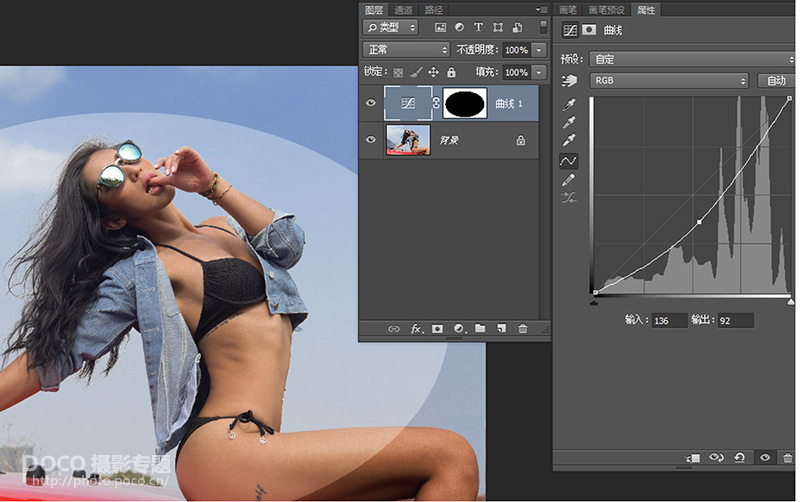Select the Curves adjustment icon in Properties
The height and width of the screenshot is (502, 800).
pos(570,30)
